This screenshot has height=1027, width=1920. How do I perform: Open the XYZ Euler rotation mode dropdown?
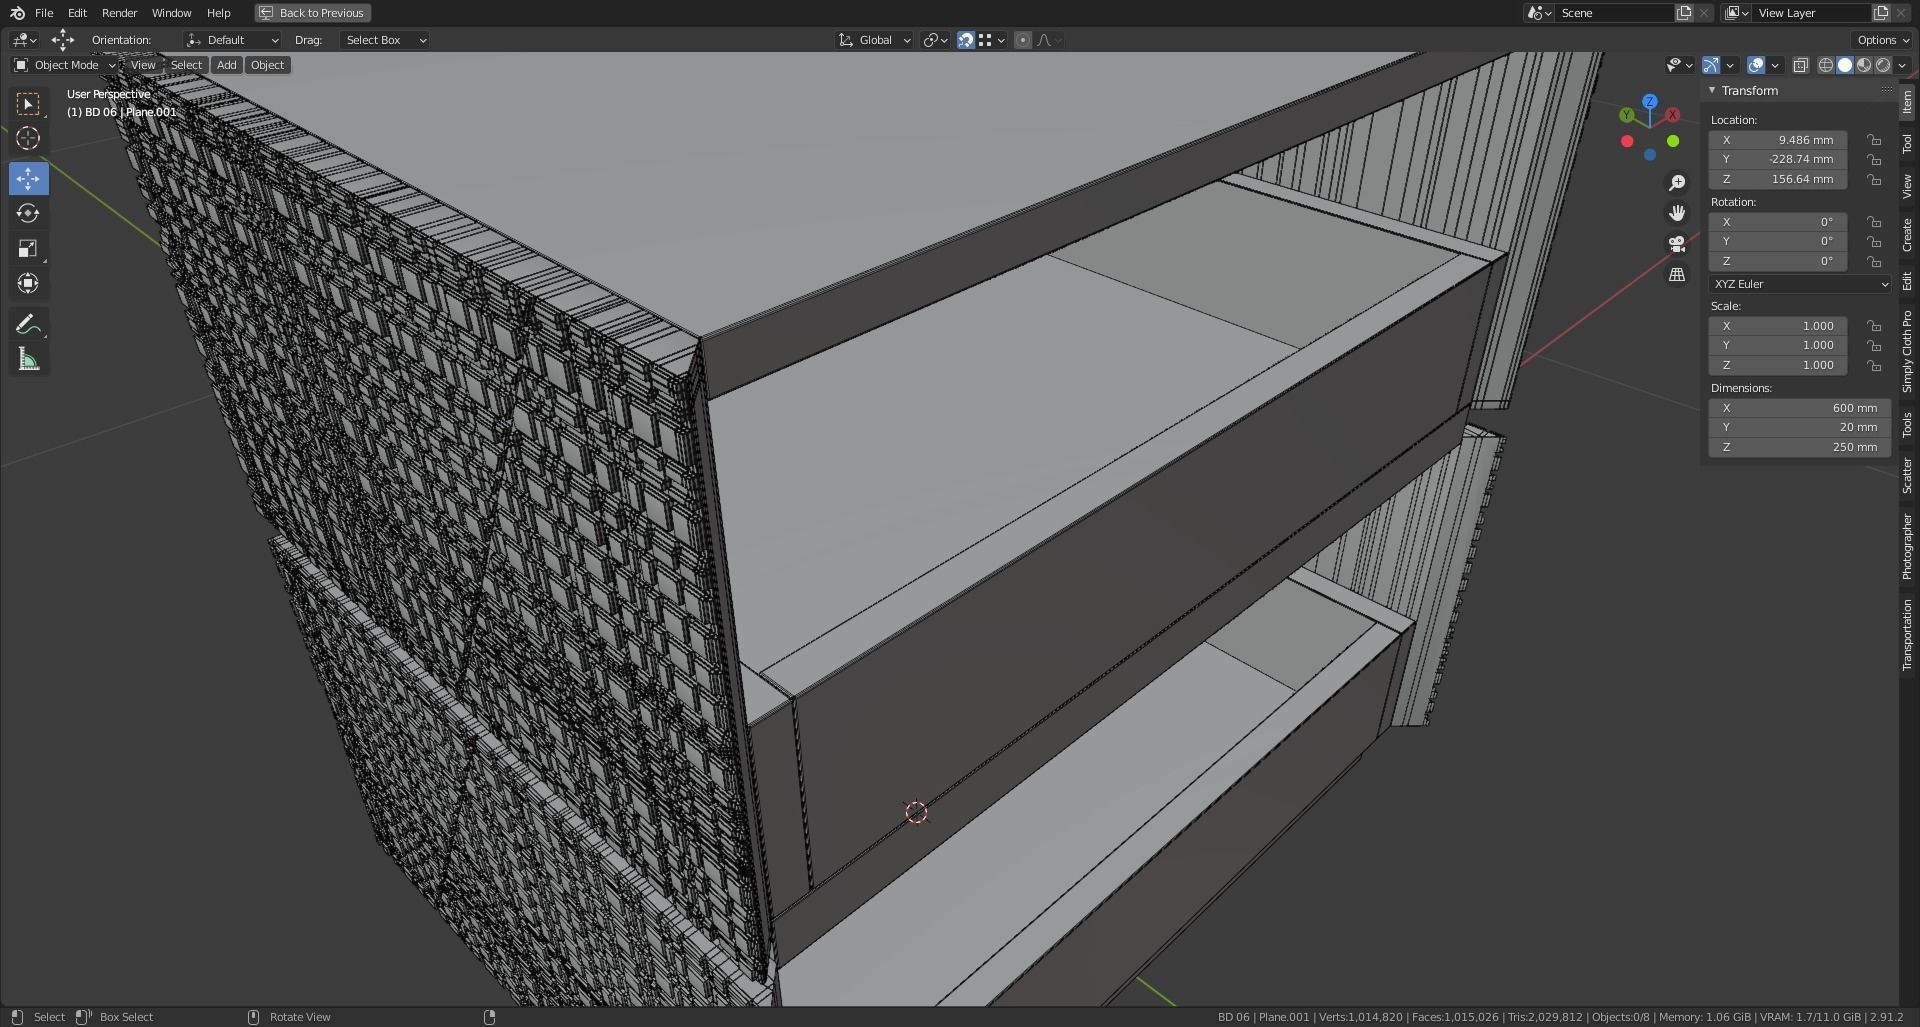(1799, 284)
